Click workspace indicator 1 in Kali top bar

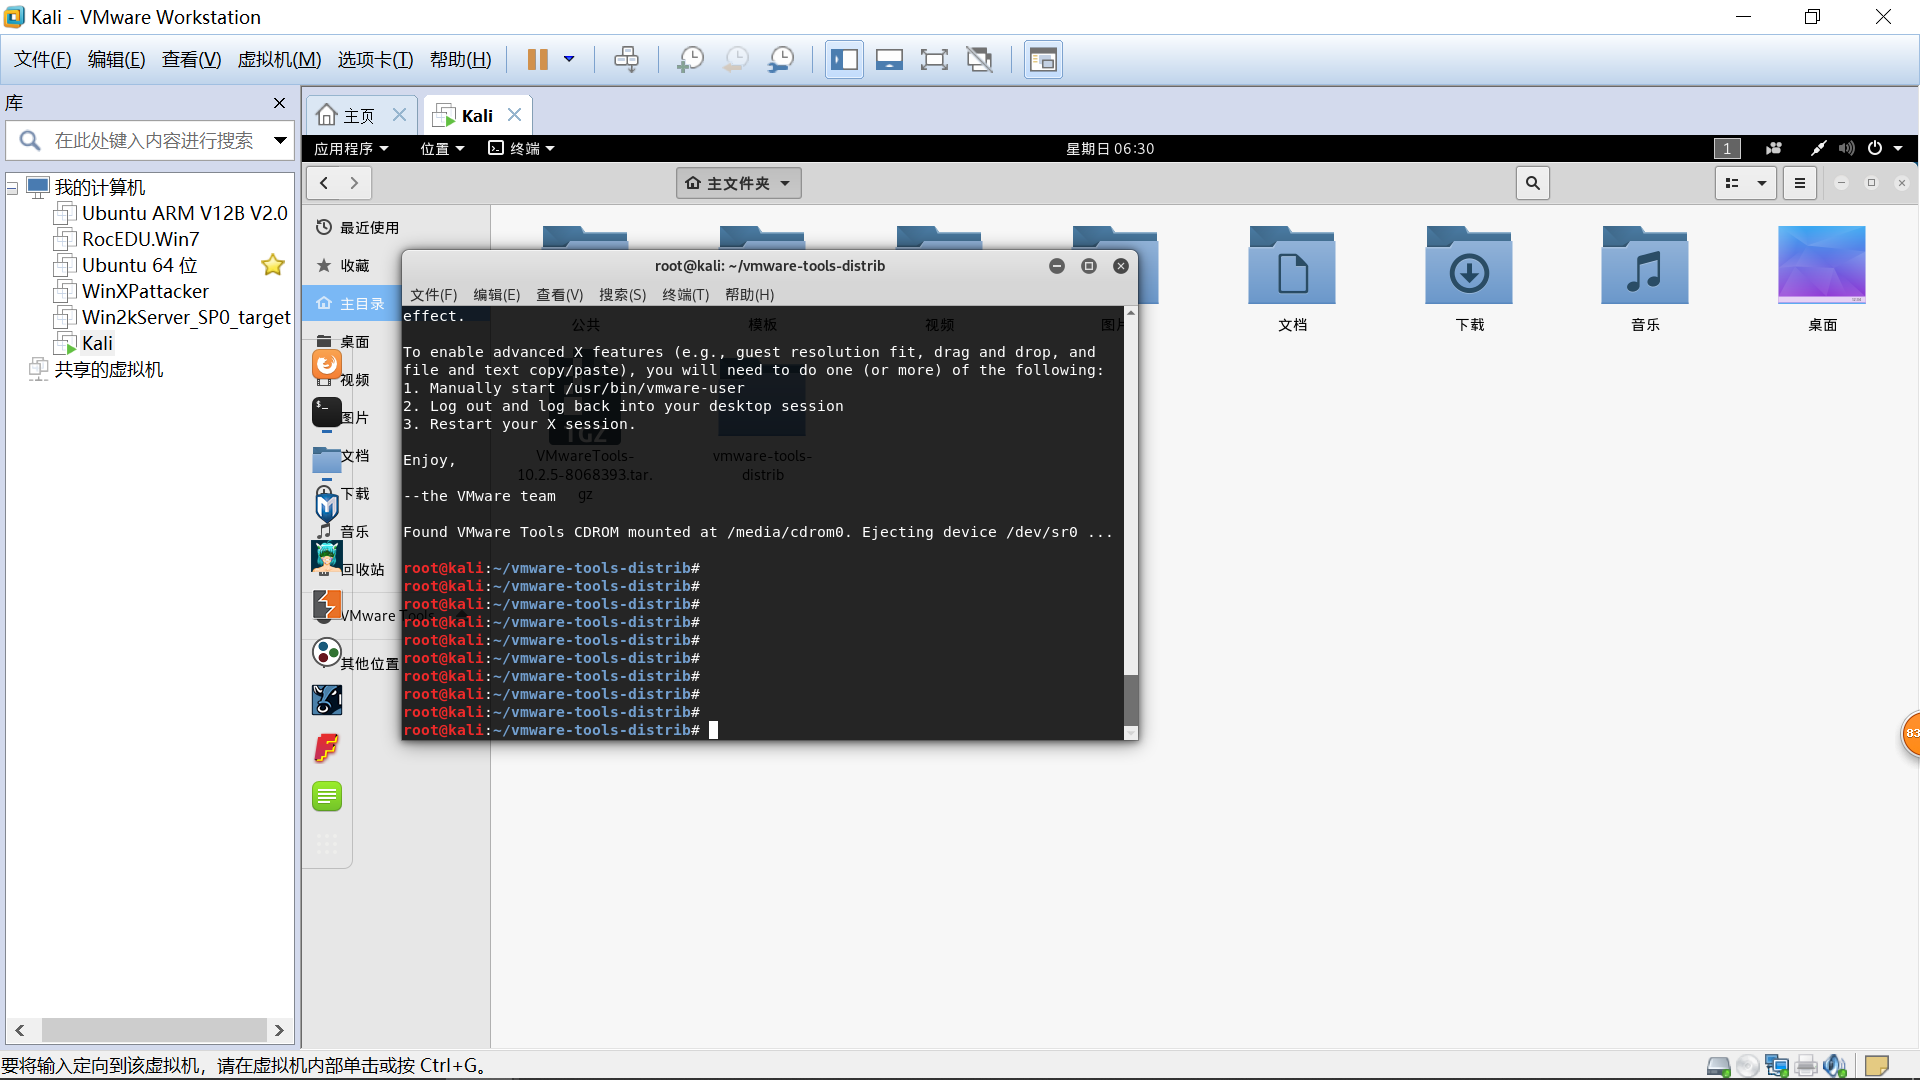[x=1727, y=148]
